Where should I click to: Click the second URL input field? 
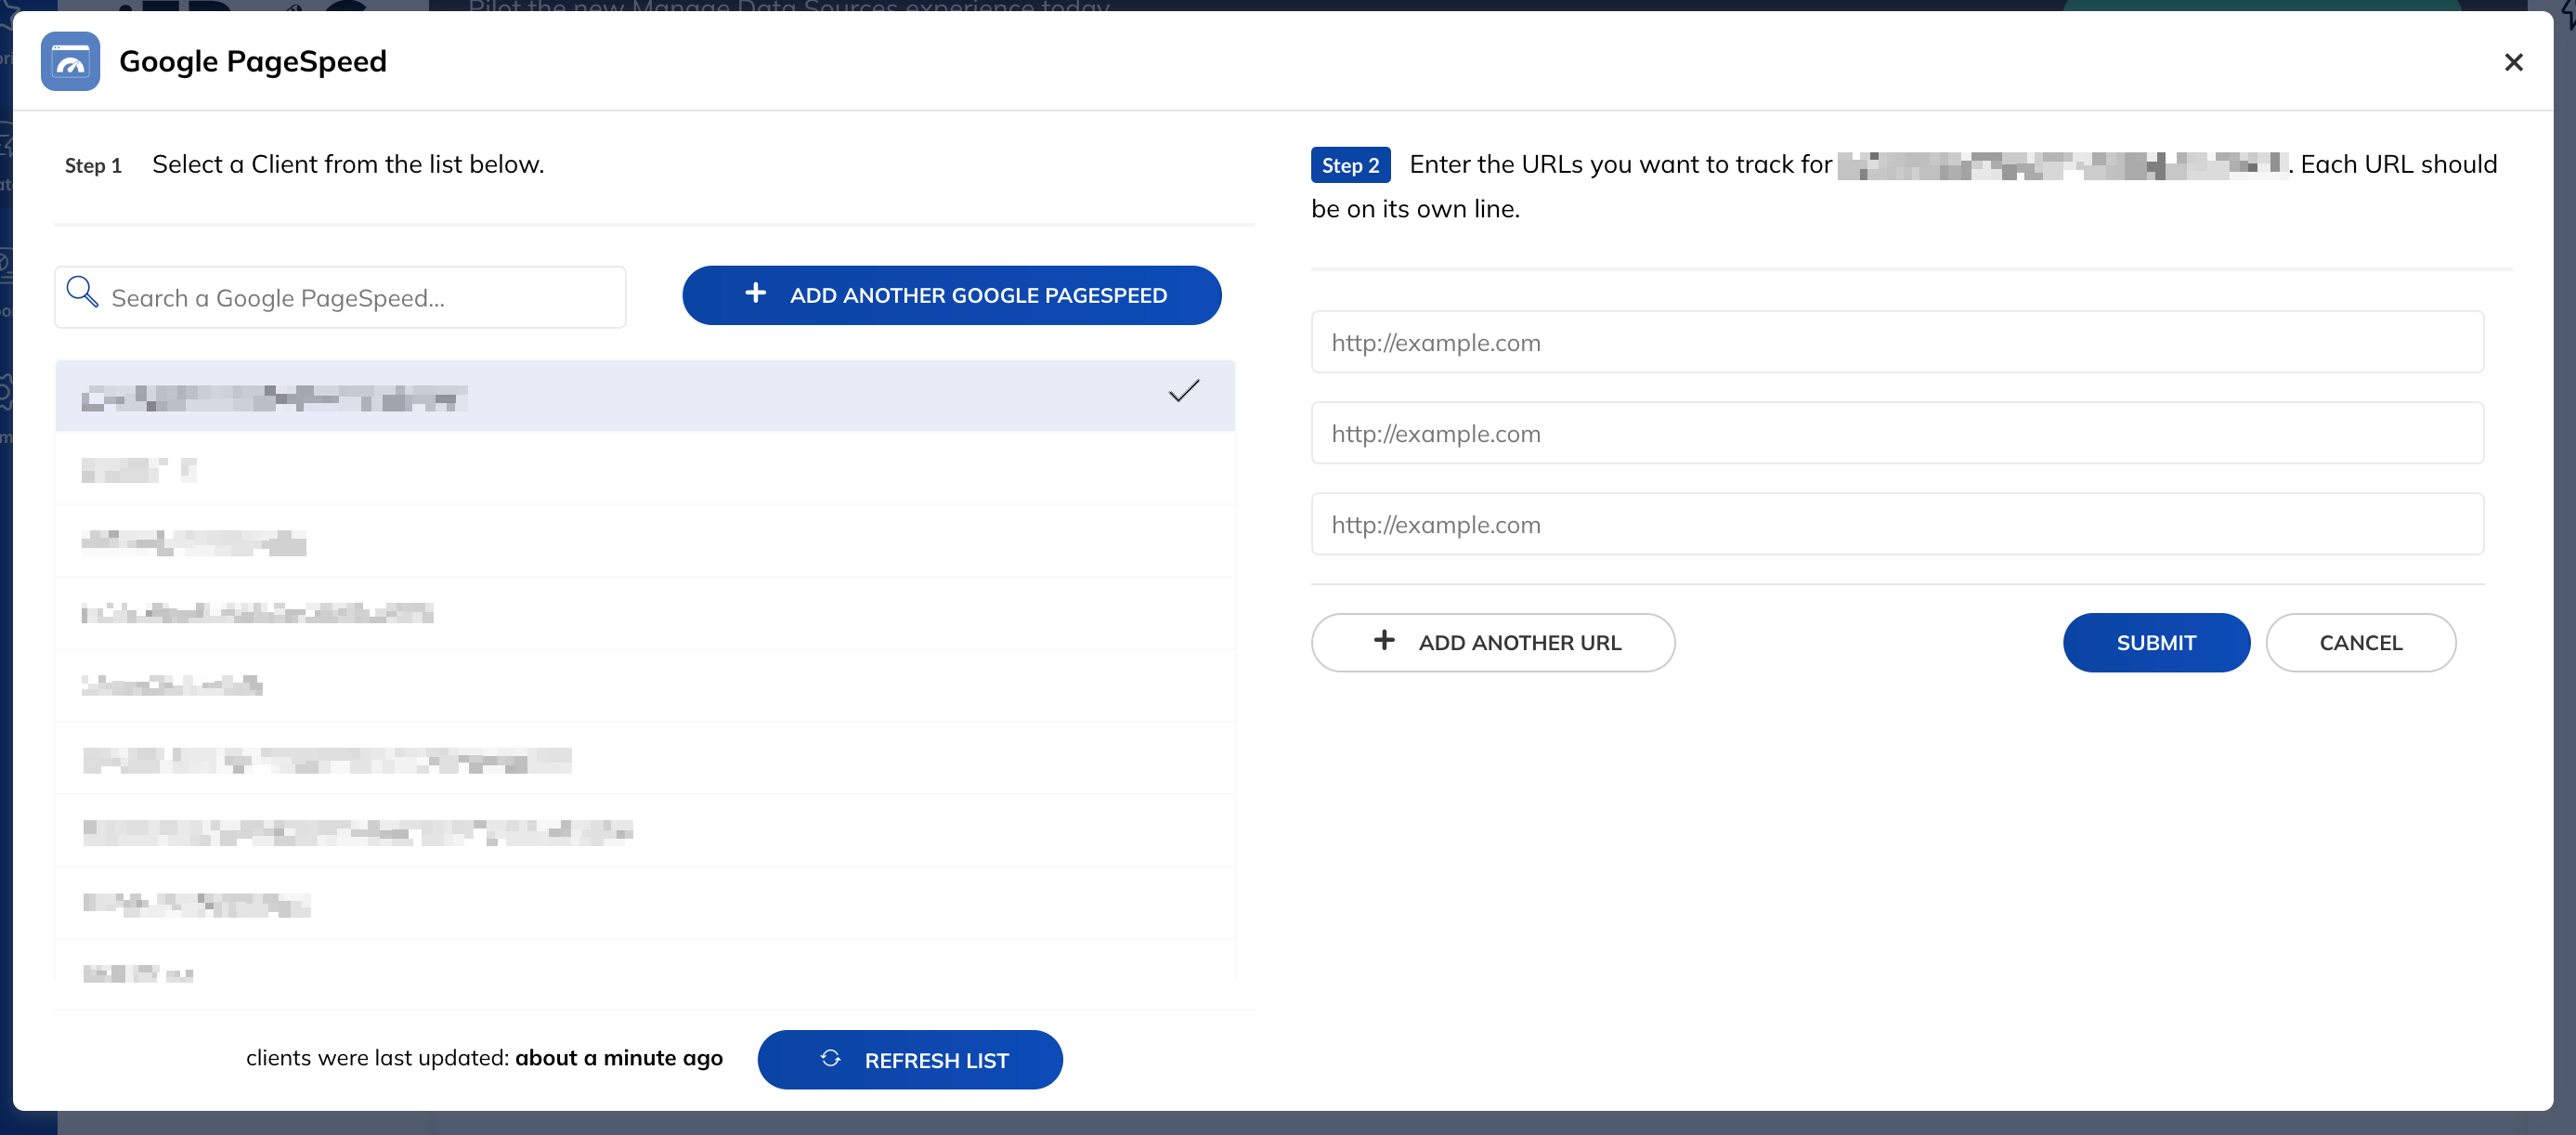point(1897,433)
